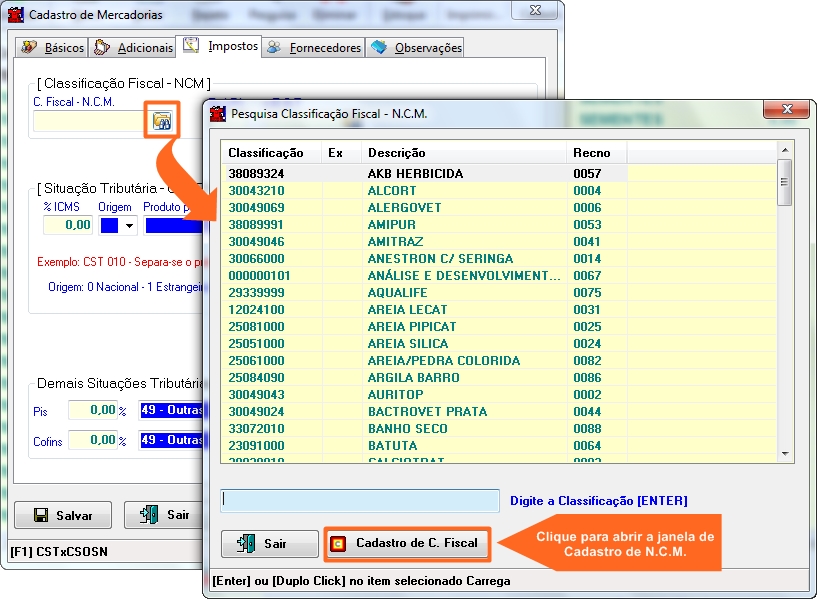Click the door icon on Pesquisa Sair button
The height and width of the screenshot is (599, 817).
click(x=245, y=543)
